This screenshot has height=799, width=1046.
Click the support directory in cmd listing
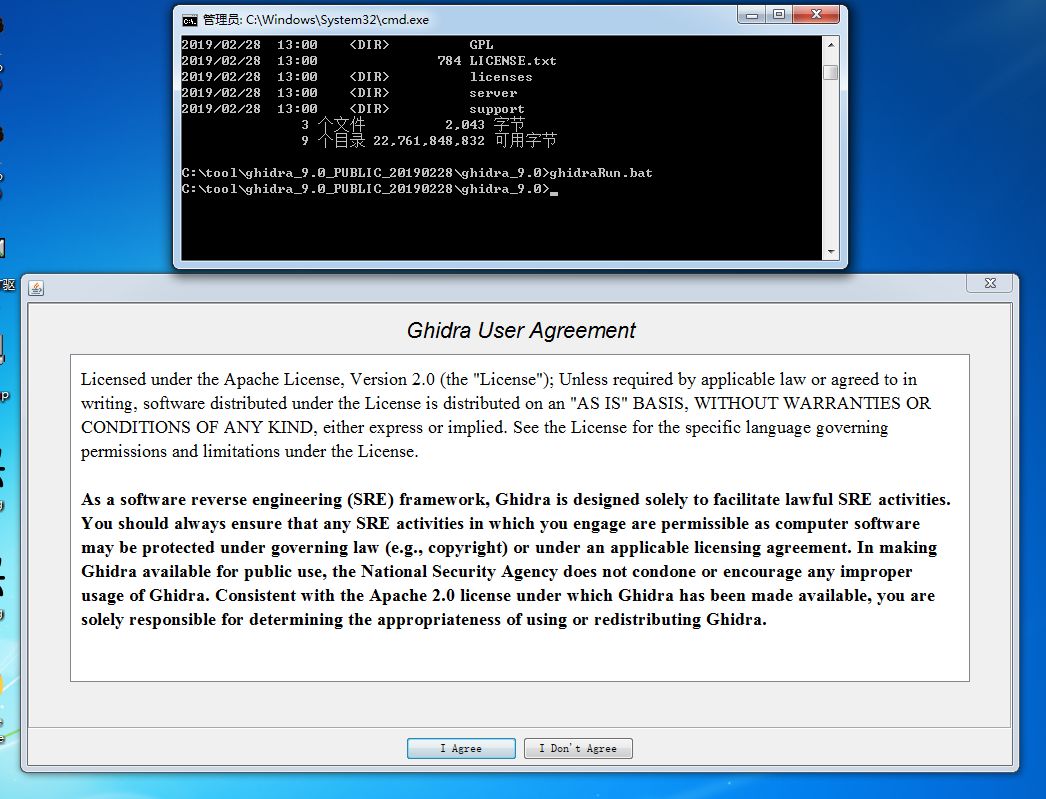coord(496,109)
